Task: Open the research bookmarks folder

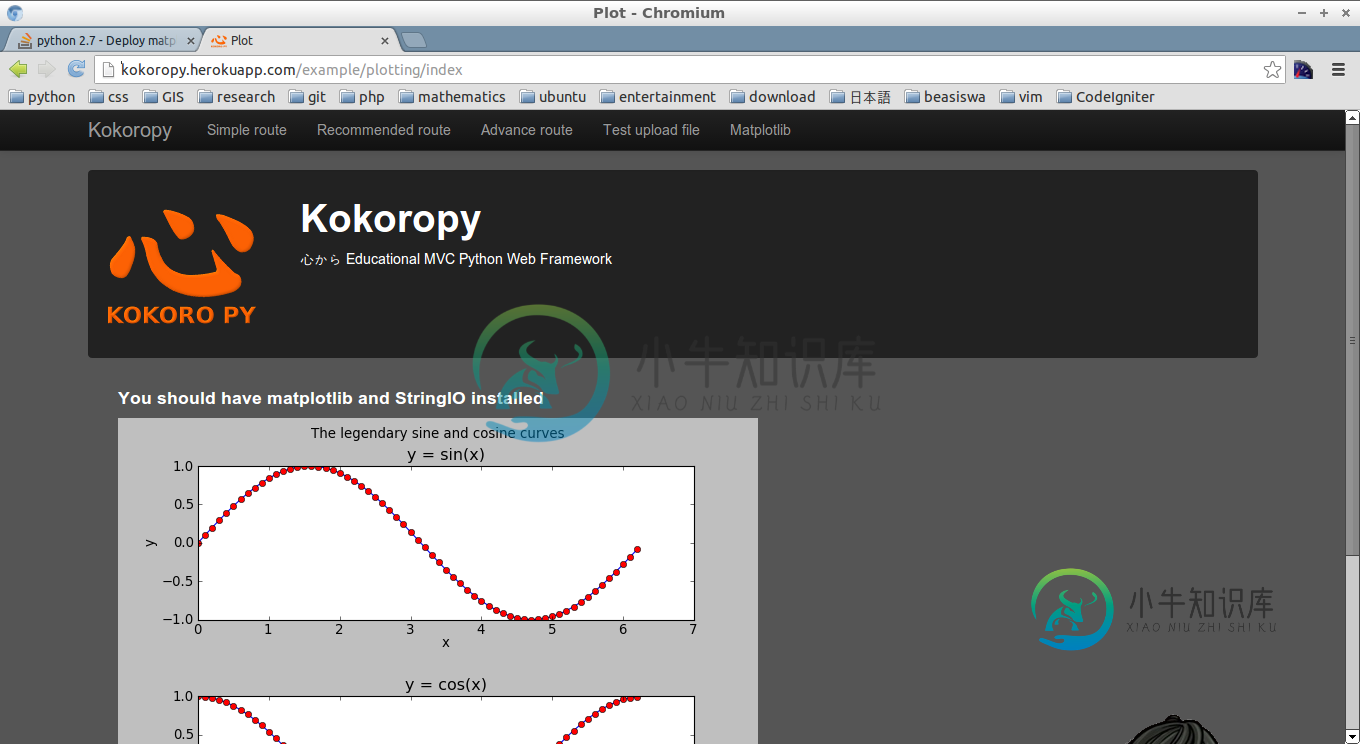Action: pyautogui.click(x=236, y=97)
